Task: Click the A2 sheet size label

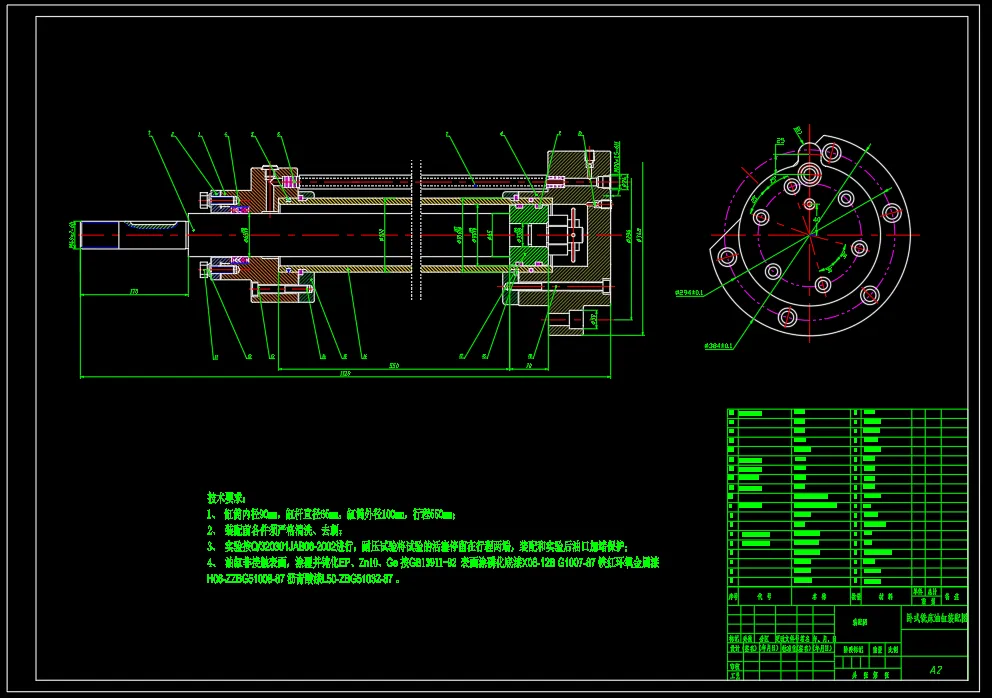Action: tap(936, 670)
